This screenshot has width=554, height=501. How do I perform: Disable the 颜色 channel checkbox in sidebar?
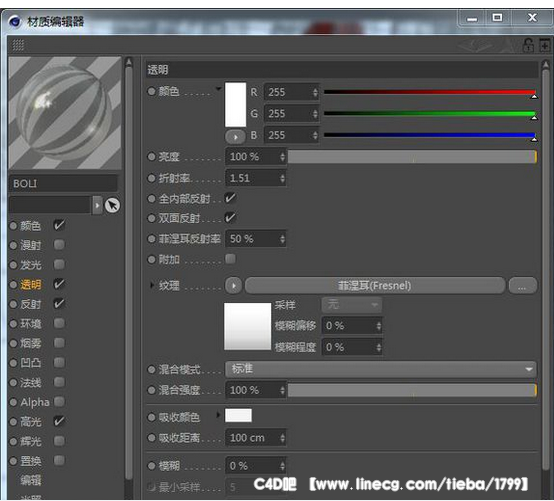pyautogui.click(x=59, y=225)
